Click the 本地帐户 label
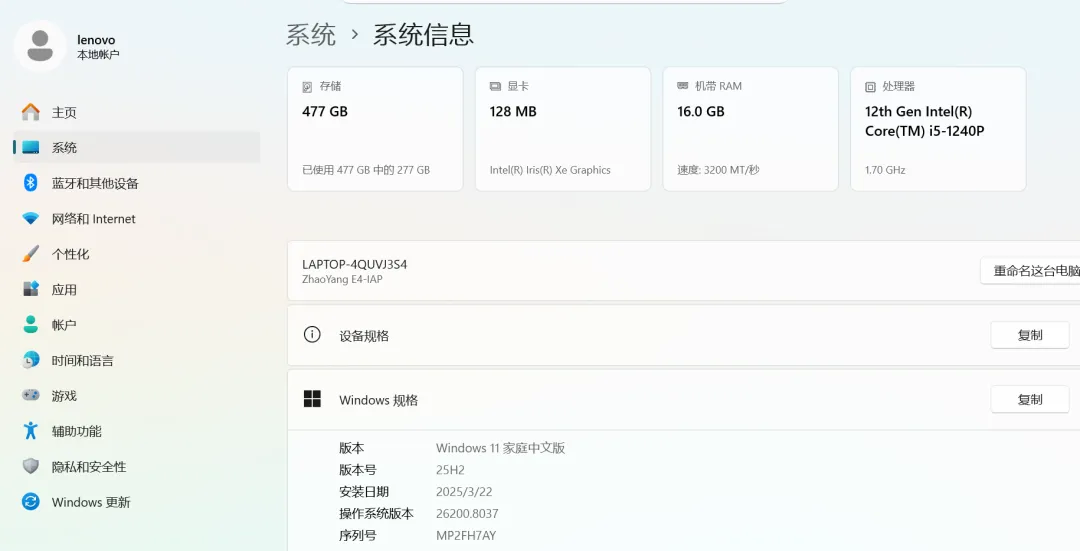 pos(98,54)
